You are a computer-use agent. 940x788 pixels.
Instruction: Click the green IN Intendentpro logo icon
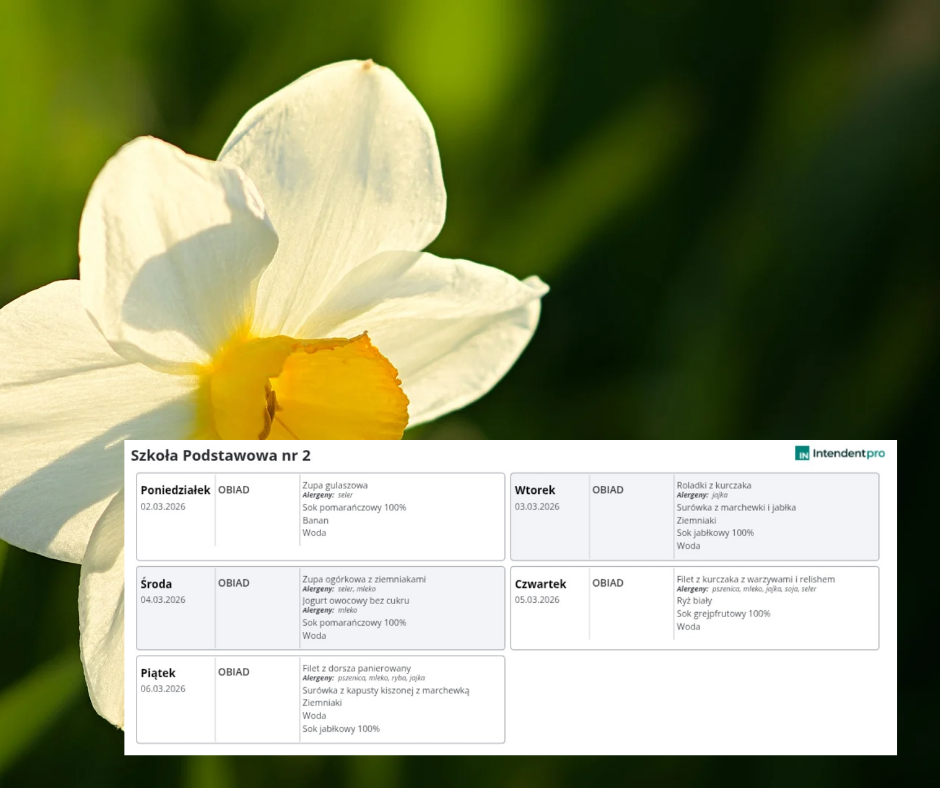pos(802,453)
